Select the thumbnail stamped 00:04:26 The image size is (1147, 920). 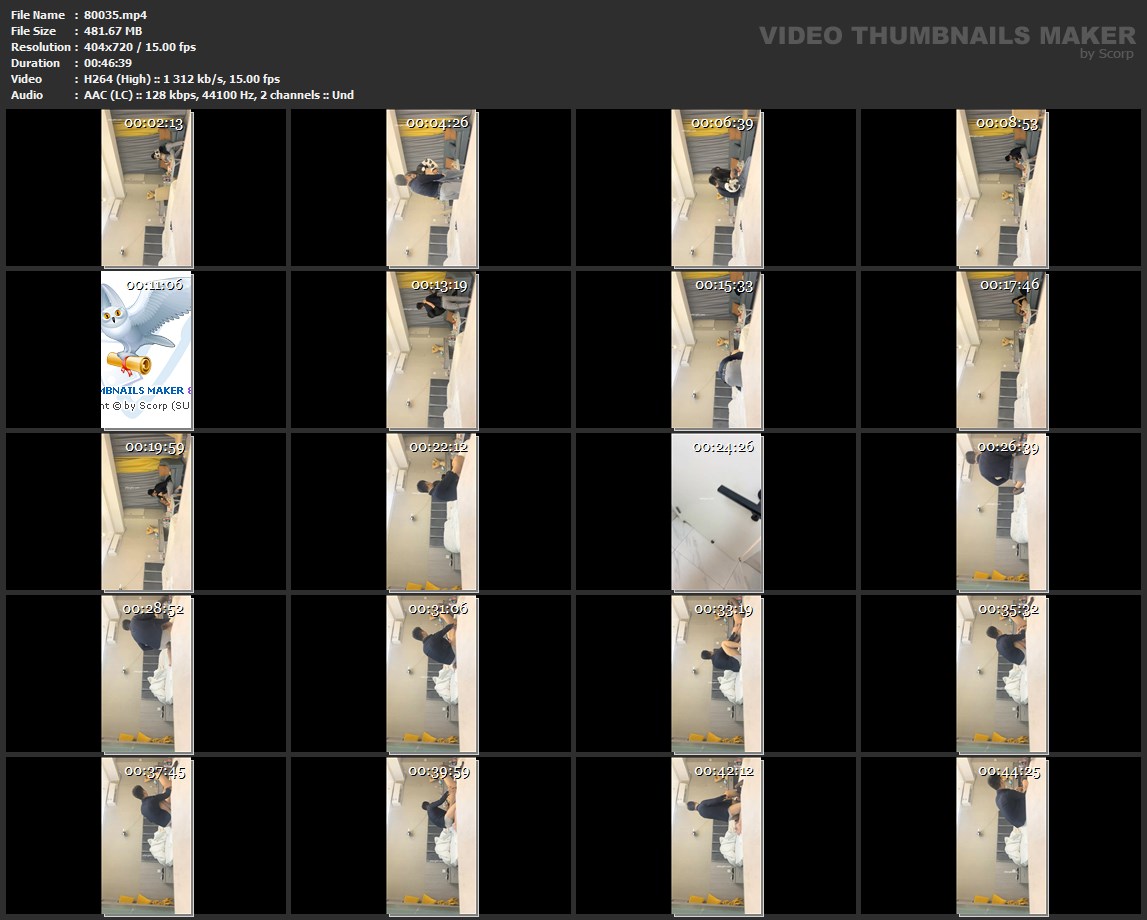tap(432, 188)
